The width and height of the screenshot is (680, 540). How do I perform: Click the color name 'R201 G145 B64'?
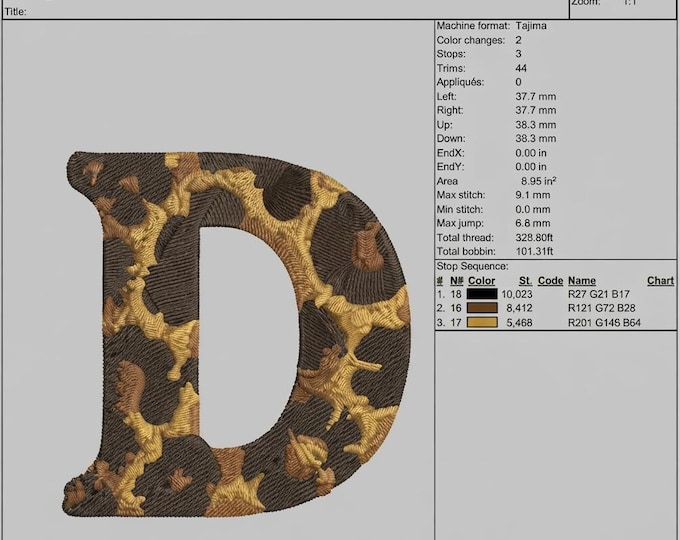[604, 323]
